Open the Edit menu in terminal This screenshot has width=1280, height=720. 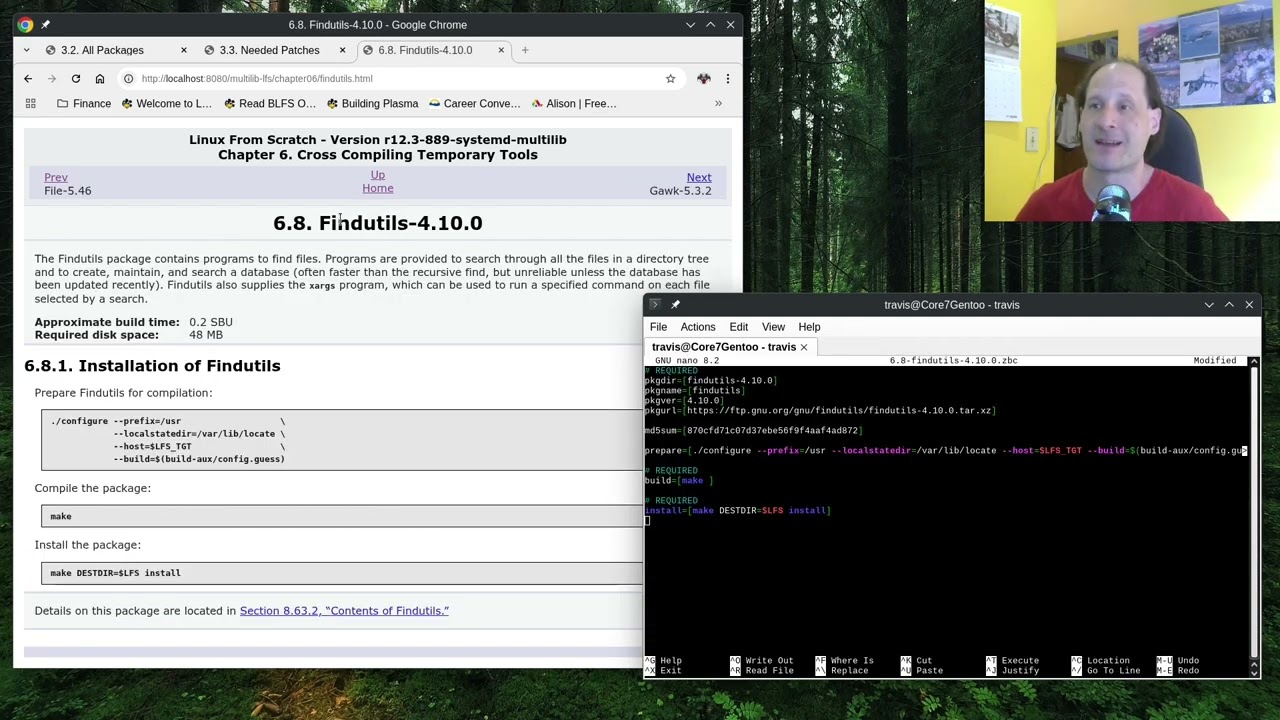pyautogui.click(x=738, y=327)
